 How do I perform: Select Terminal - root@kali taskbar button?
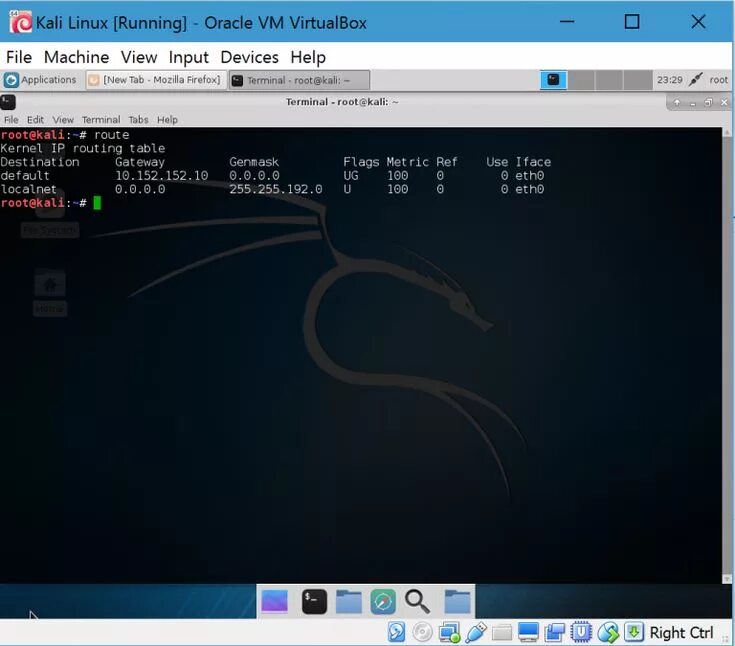(299, 80)
